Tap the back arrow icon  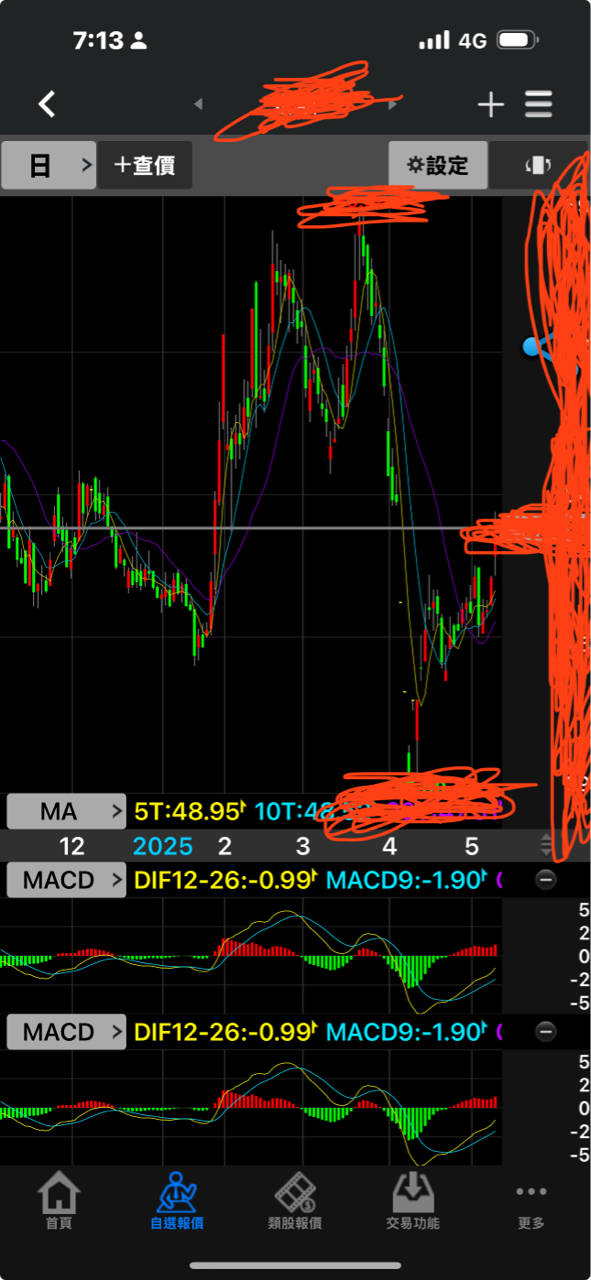click(x=47, y=103)
